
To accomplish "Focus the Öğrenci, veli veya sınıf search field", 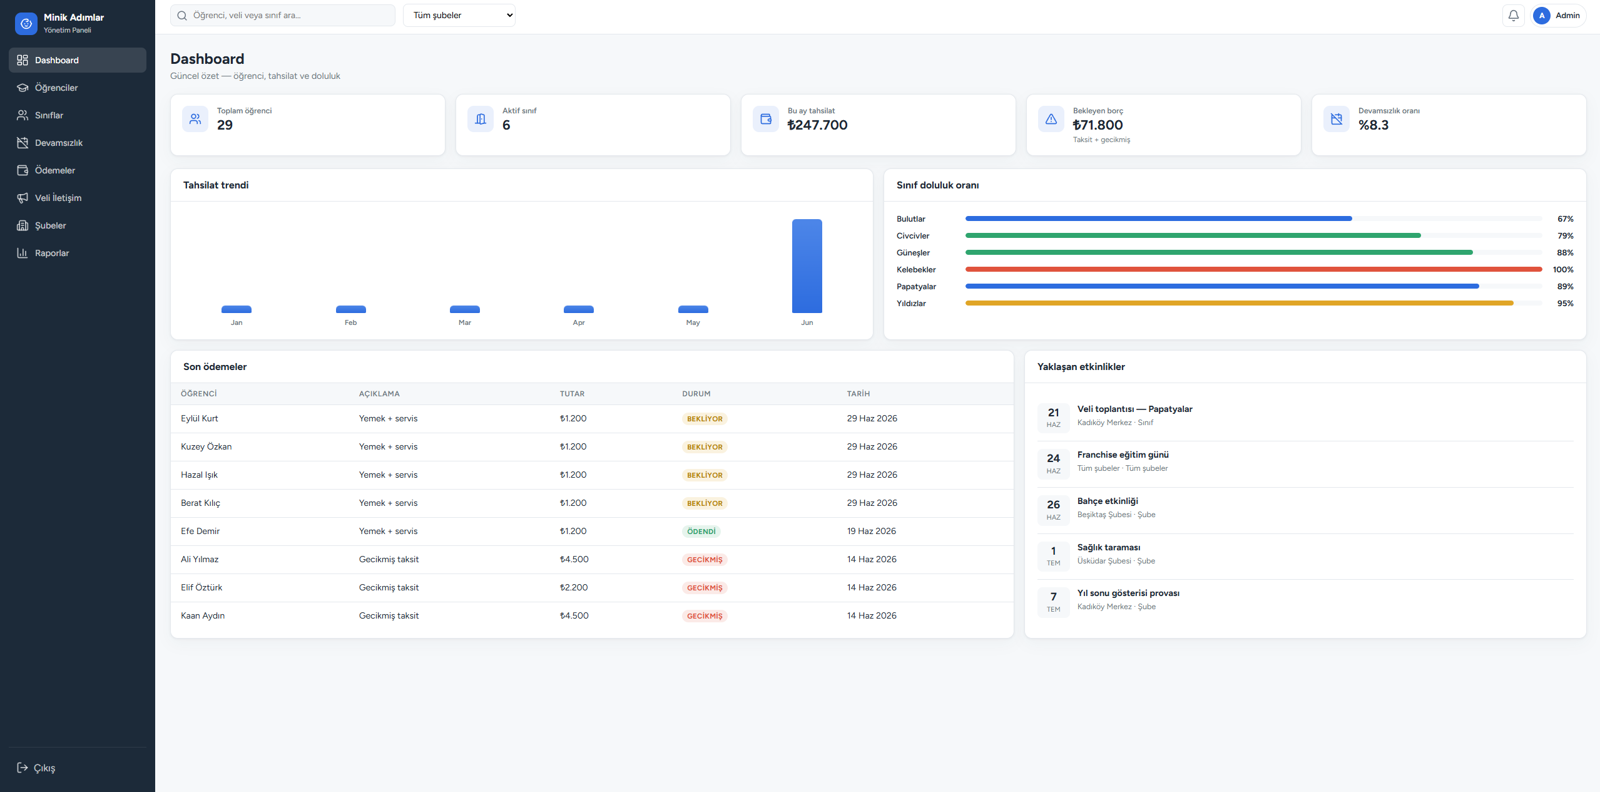I will (283, 15).
